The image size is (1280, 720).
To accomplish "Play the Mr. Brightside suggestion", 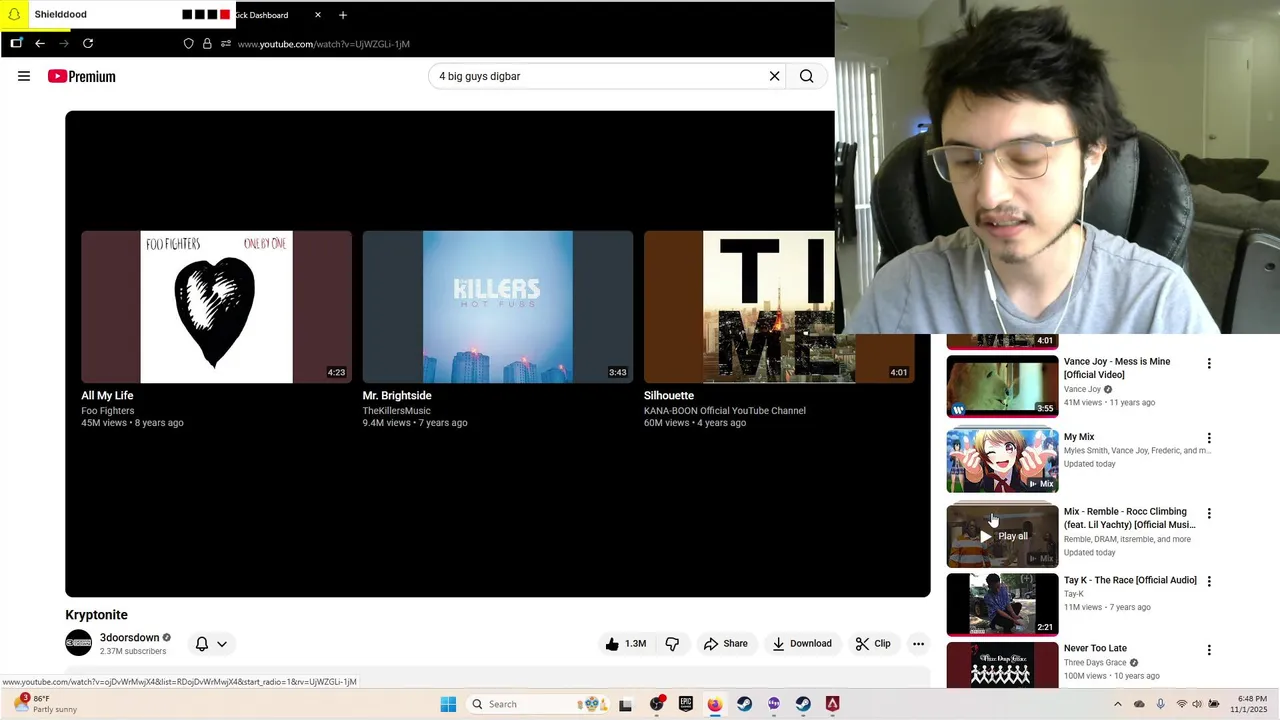I will [x=497, y=307].
